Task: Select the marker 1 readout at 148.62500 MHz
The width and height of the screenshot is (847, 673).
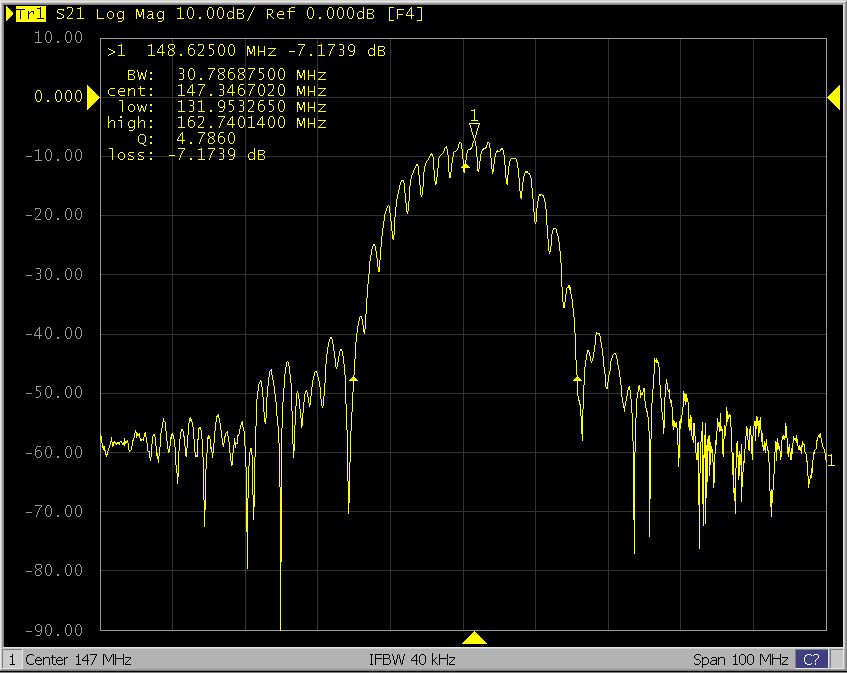Action: (x=246, y=50)
